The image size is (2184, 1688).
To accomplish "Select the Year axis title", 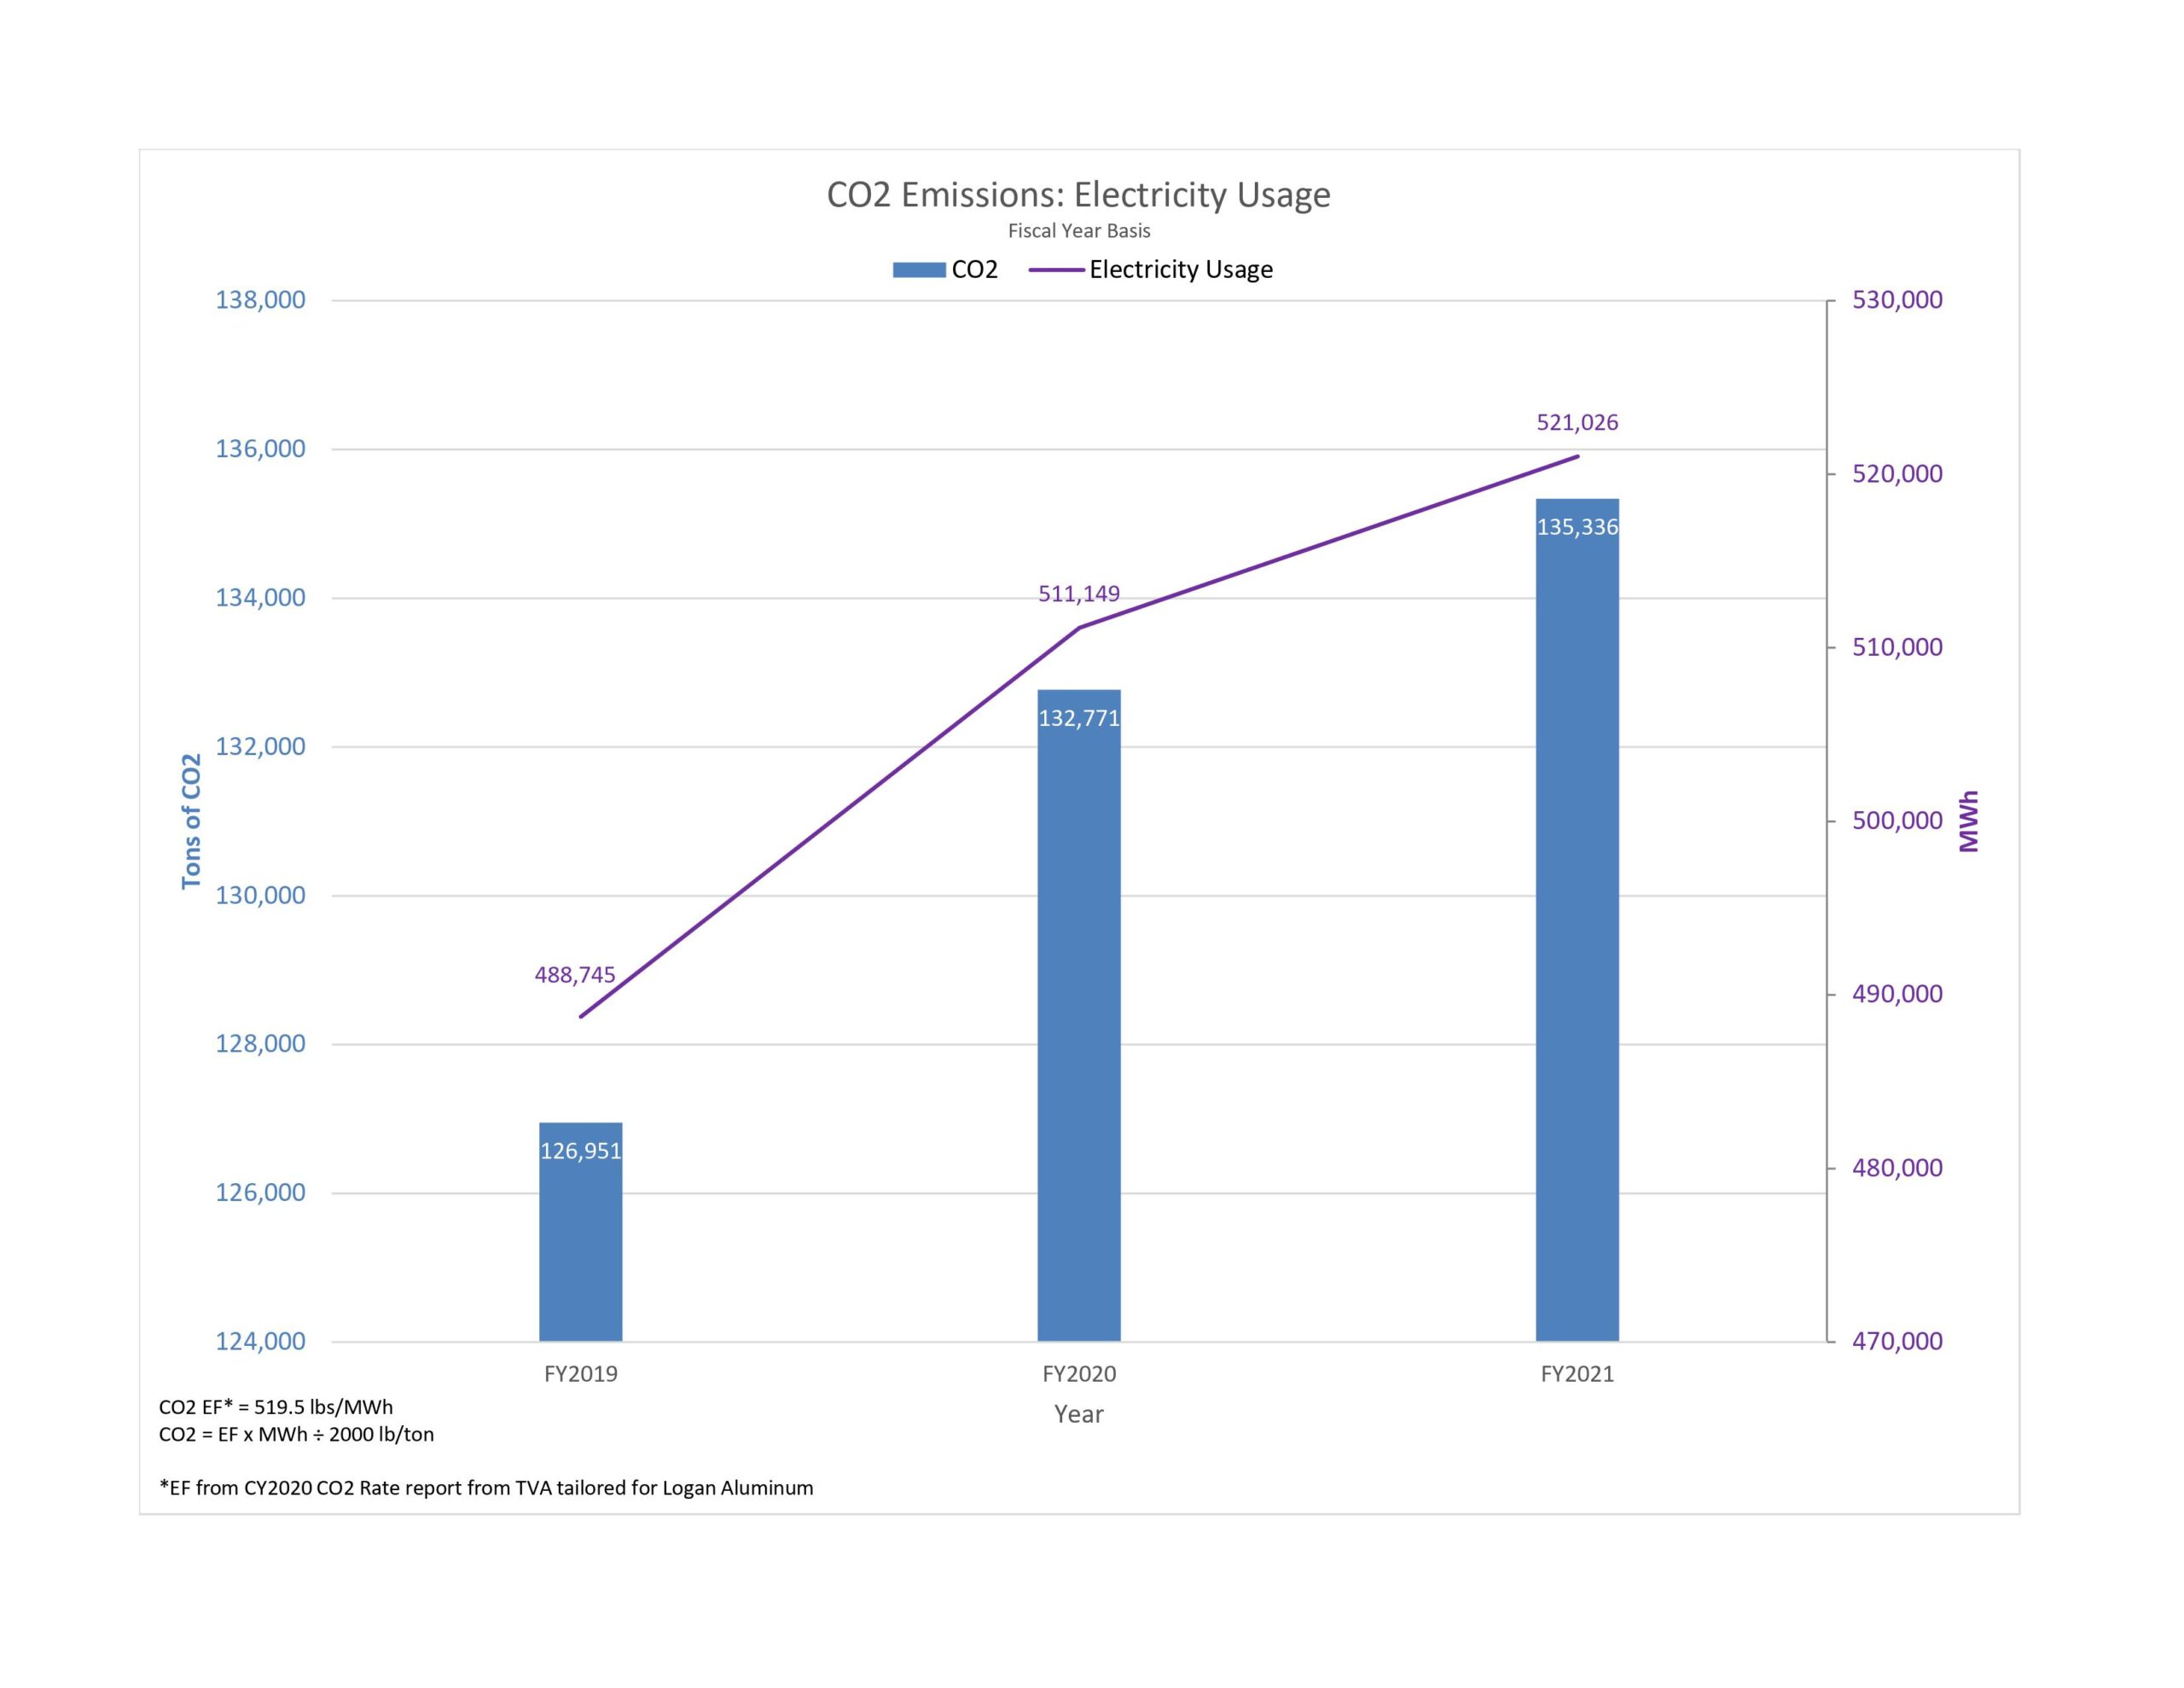I will coord(1079,1414).
